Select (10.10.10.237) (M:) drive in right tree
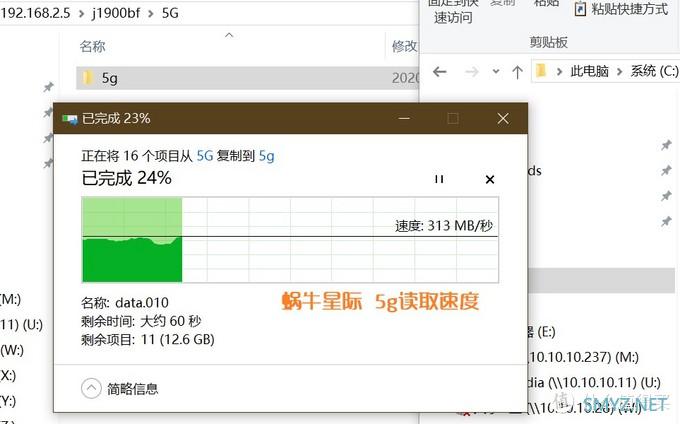This screenshot has height=424, width=680. 582,358
